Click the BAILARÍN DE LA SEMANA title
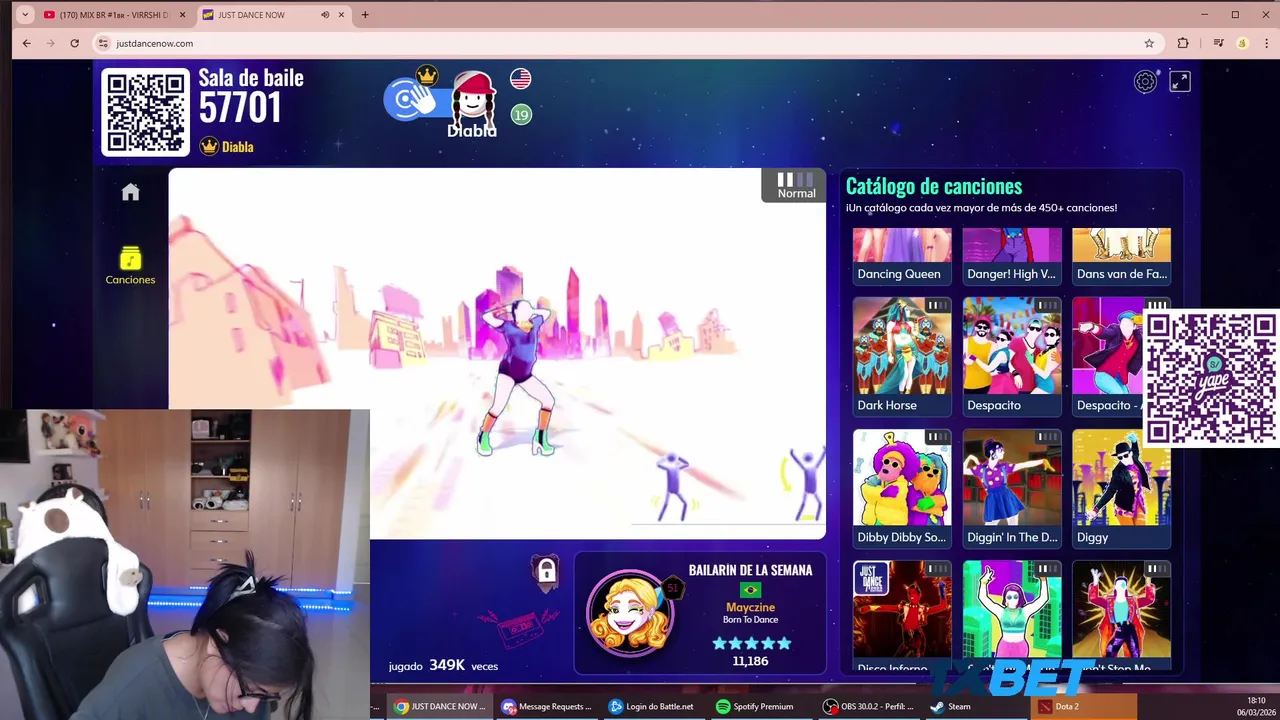This screenshot has width=1280, height=720. point(750,570)
